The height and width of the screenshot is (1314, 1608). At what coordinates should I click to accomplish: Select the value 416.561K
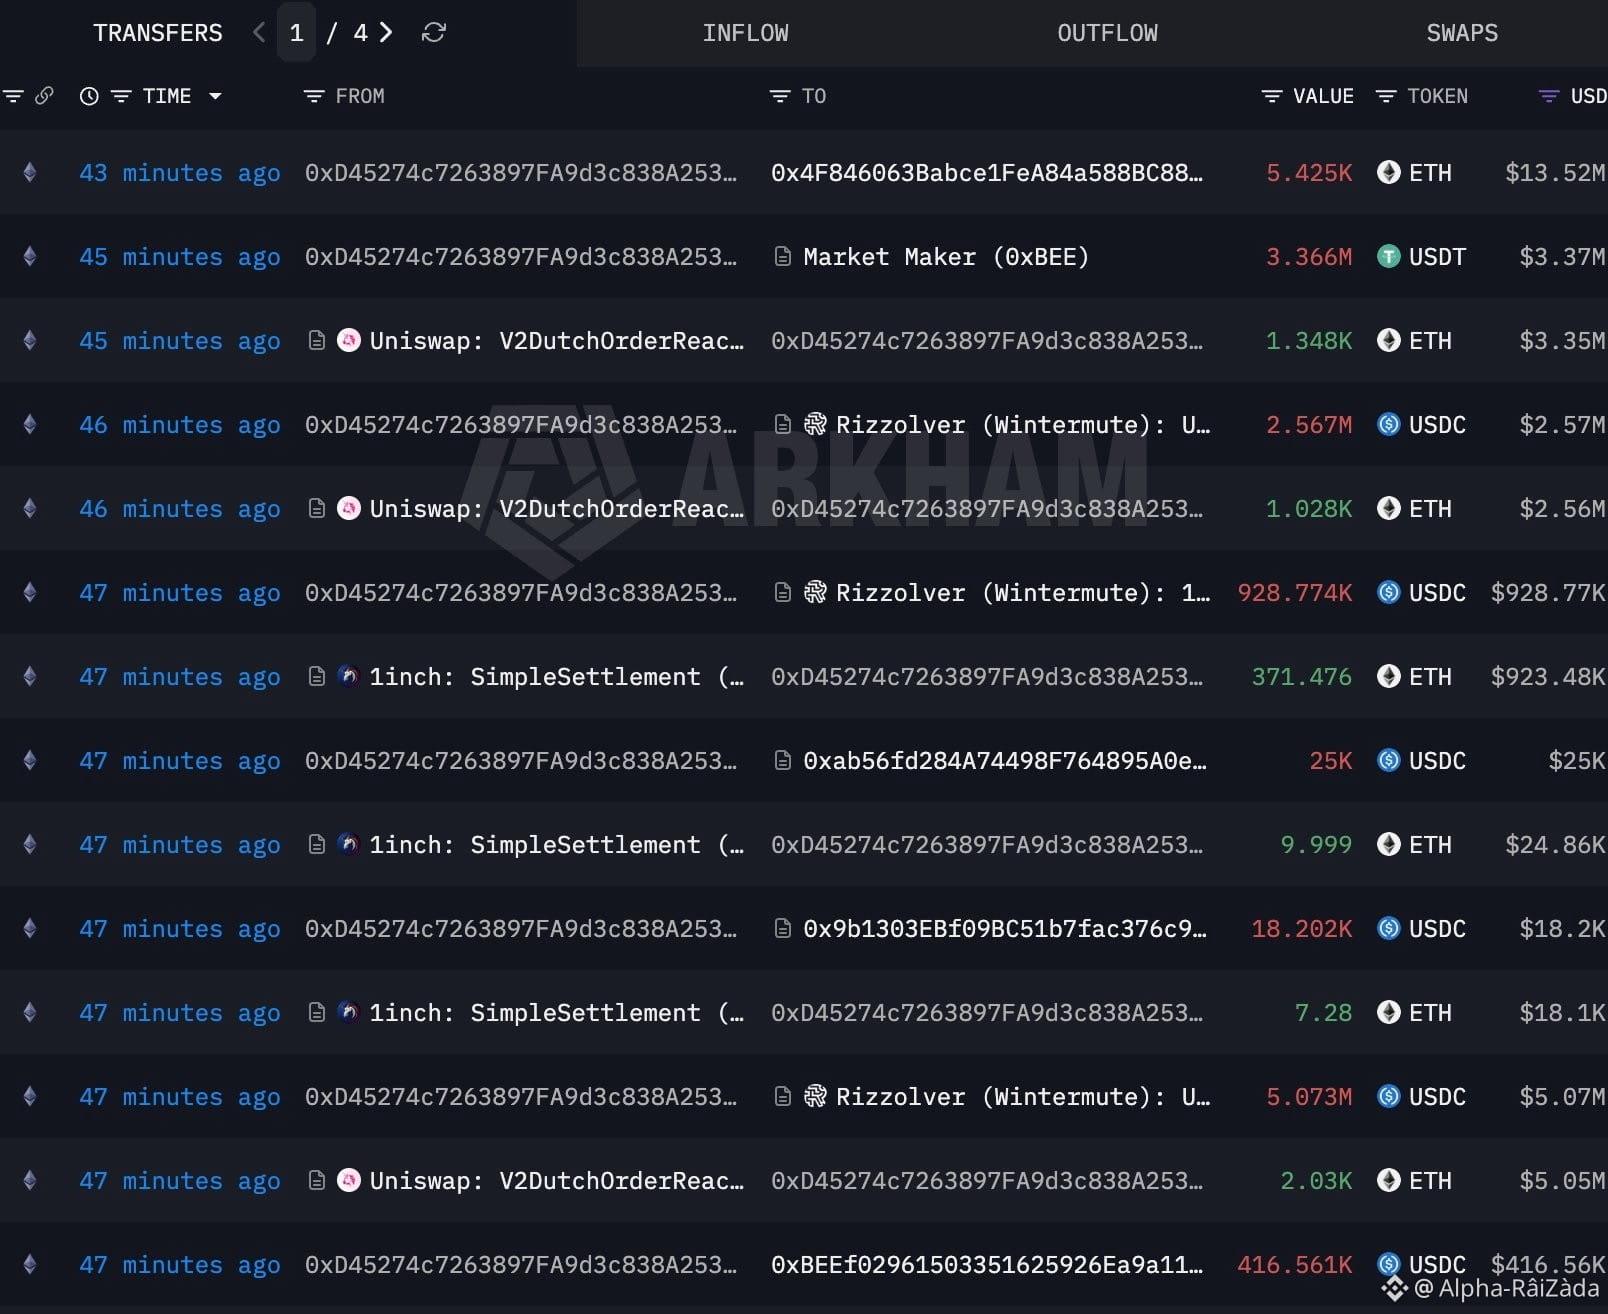(1295, 1264)
